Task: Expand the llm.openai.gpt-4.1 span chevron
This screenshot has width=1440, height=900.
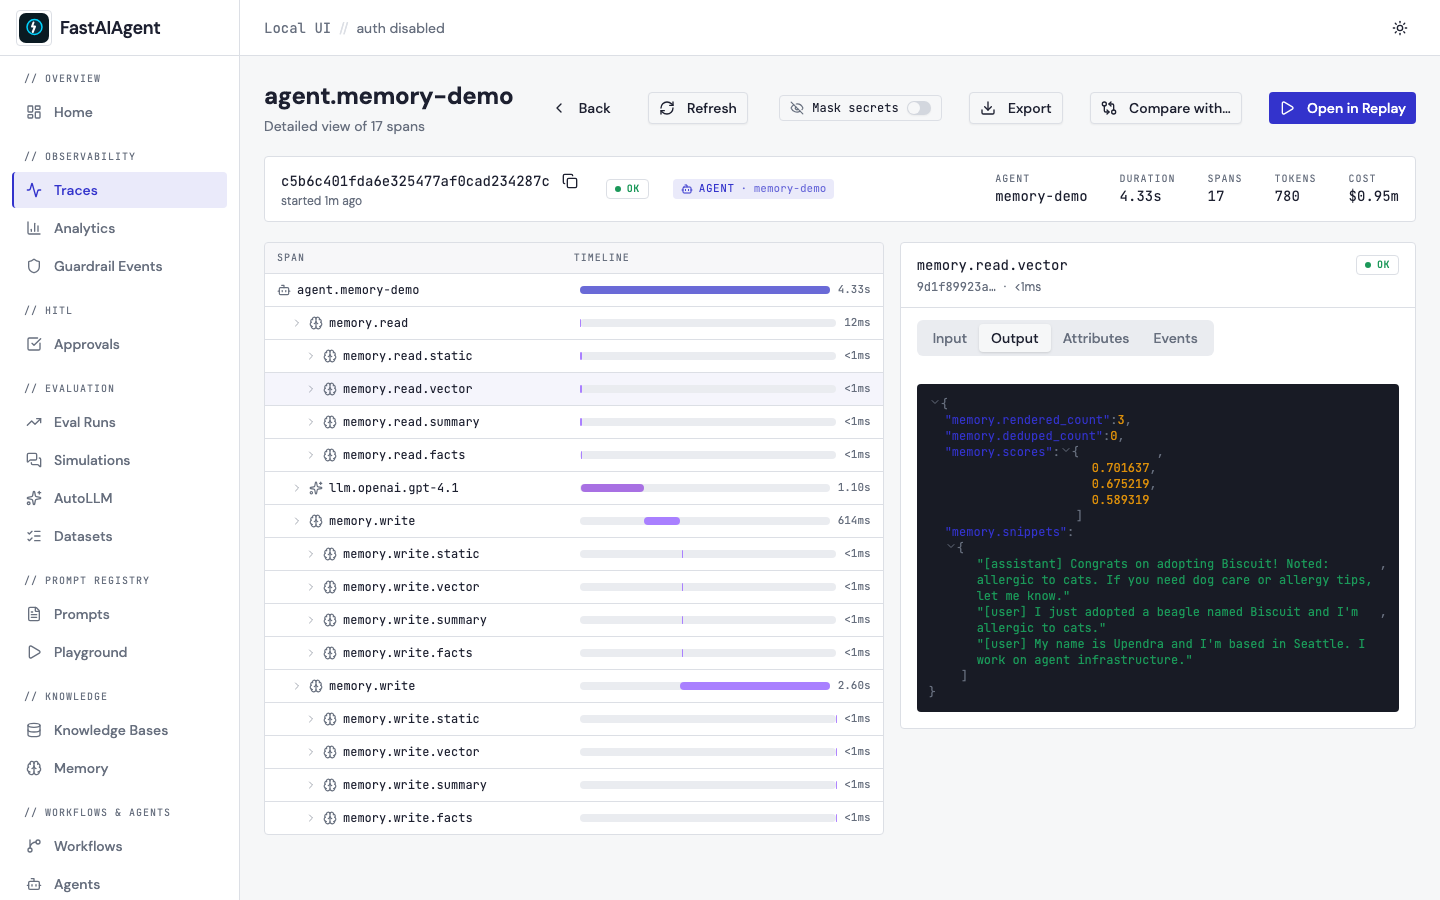Action: click(297, 488)
